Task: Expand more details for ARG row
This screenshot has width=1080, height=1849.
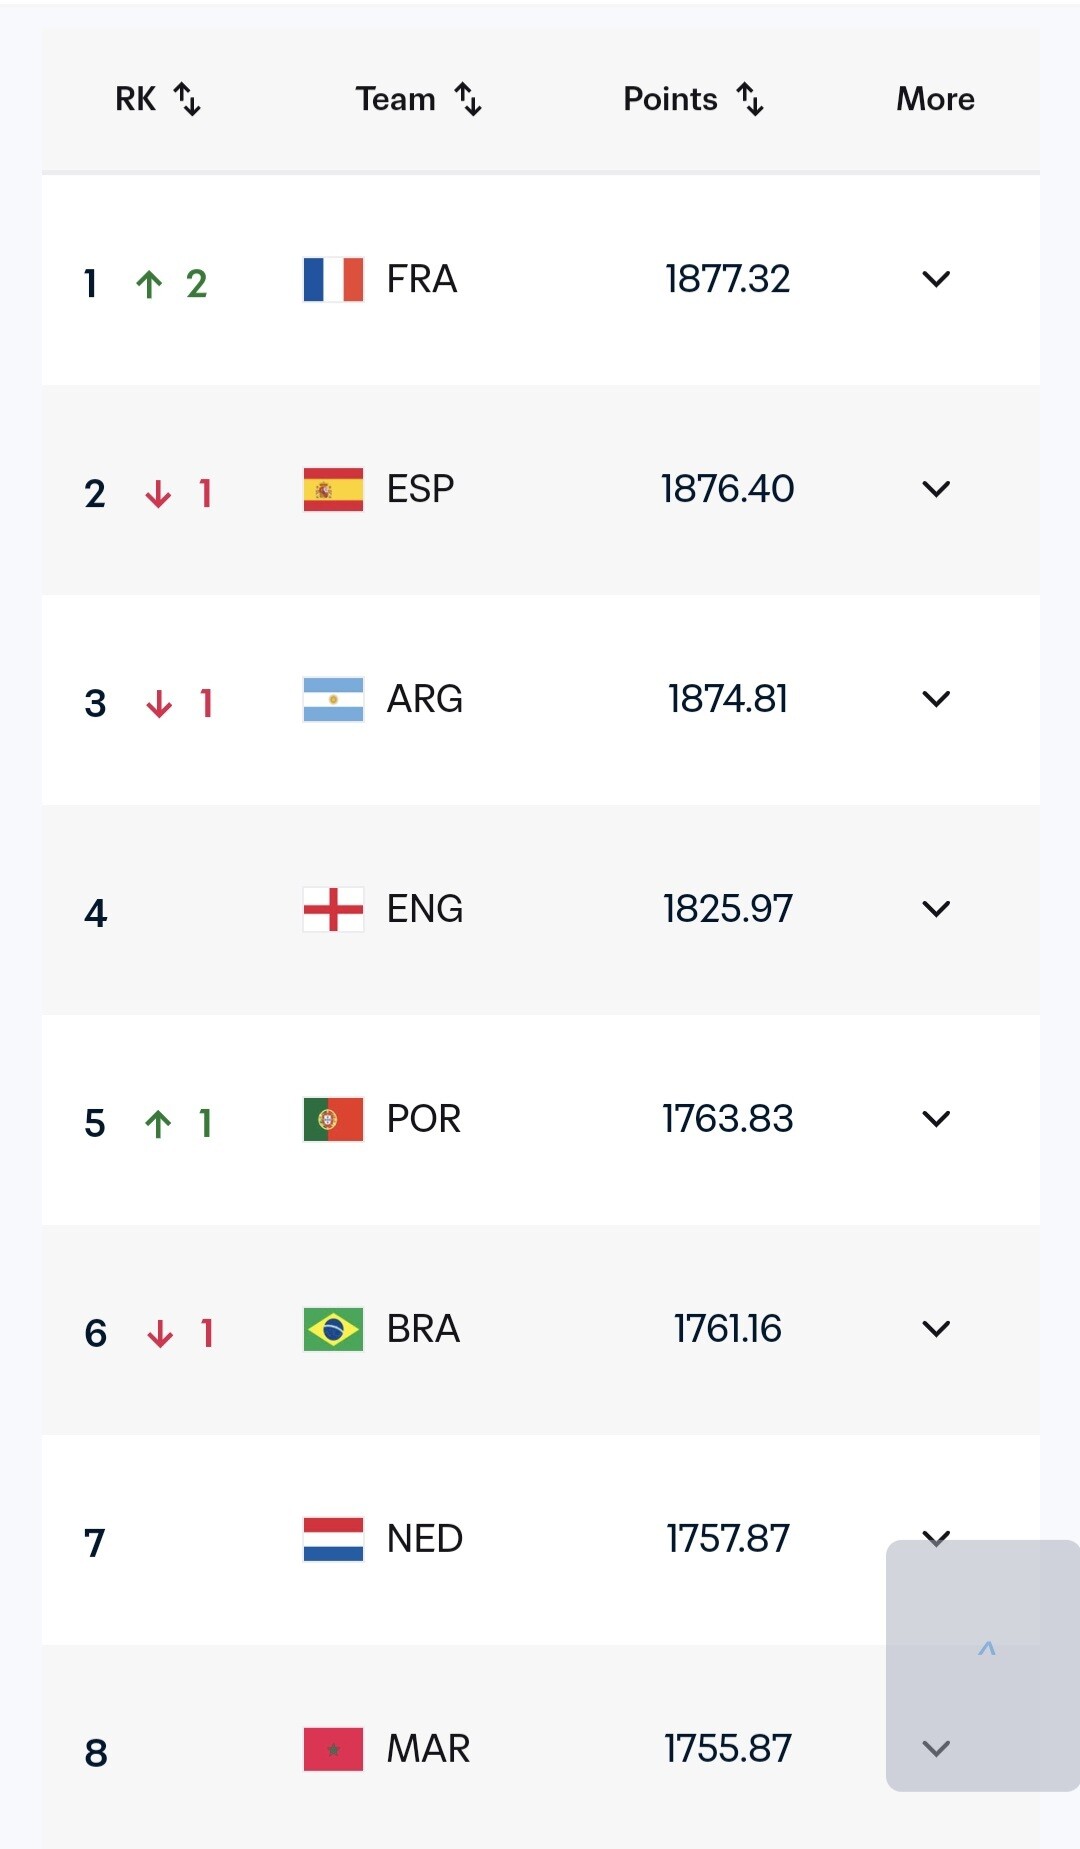Action: pos(936,699)
